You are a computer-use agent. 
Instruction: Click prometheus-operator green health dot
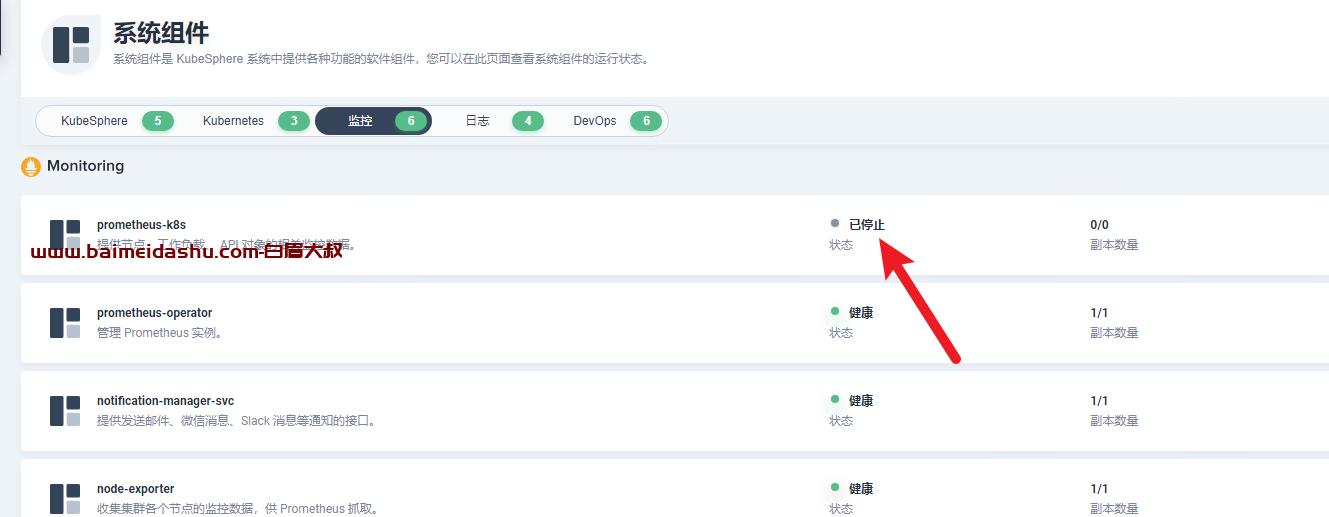point(835,312)
